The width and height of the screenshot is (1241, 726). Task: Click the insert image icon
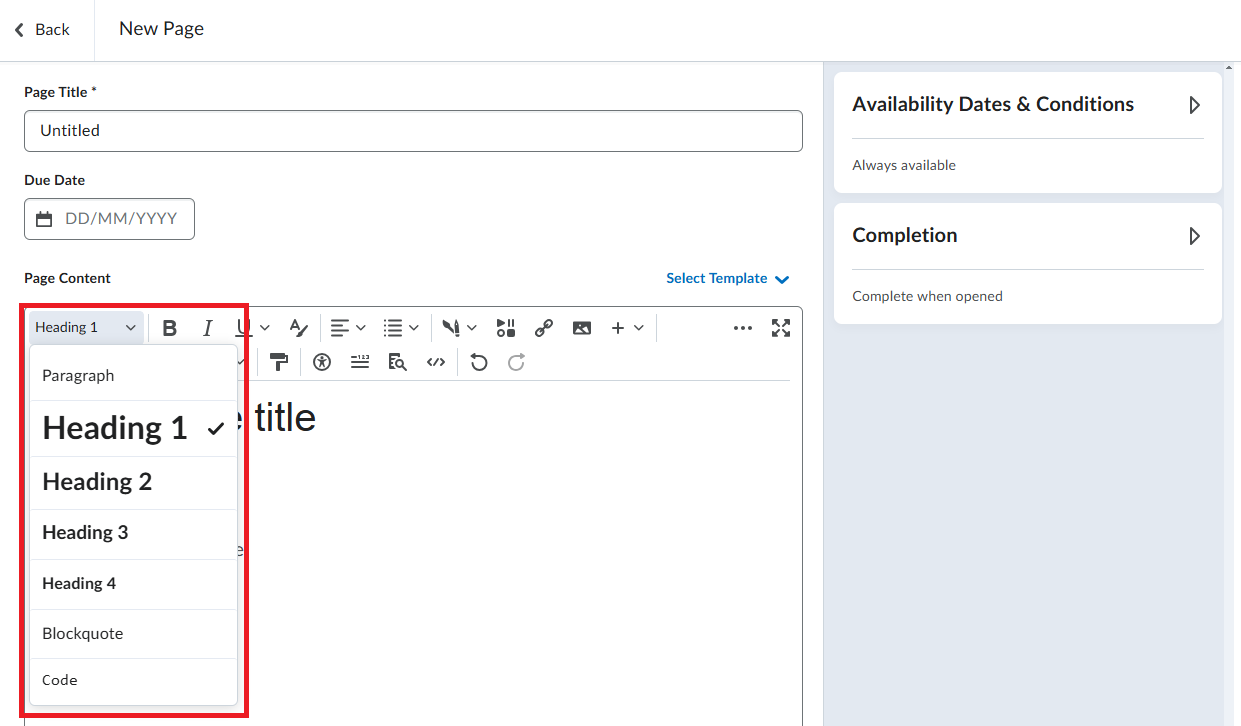[x=582, y=328]
